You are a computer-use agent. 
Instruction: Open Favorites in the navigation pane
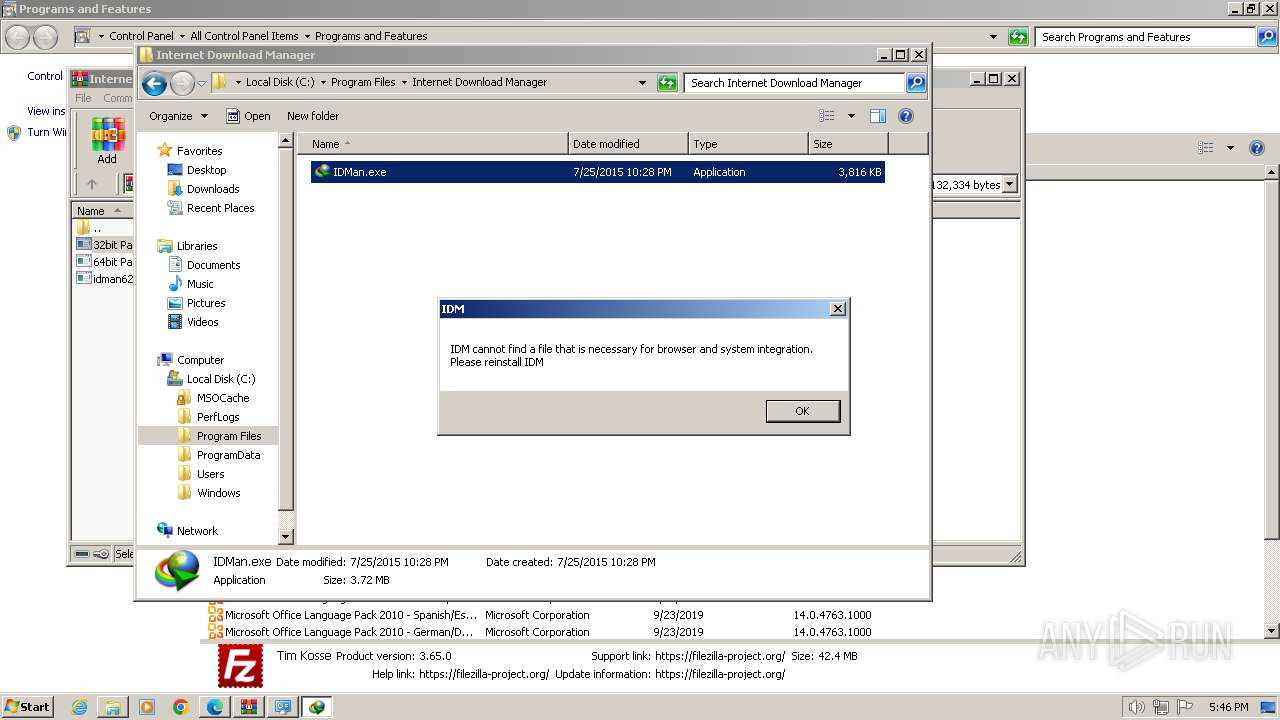click(199, 151)
